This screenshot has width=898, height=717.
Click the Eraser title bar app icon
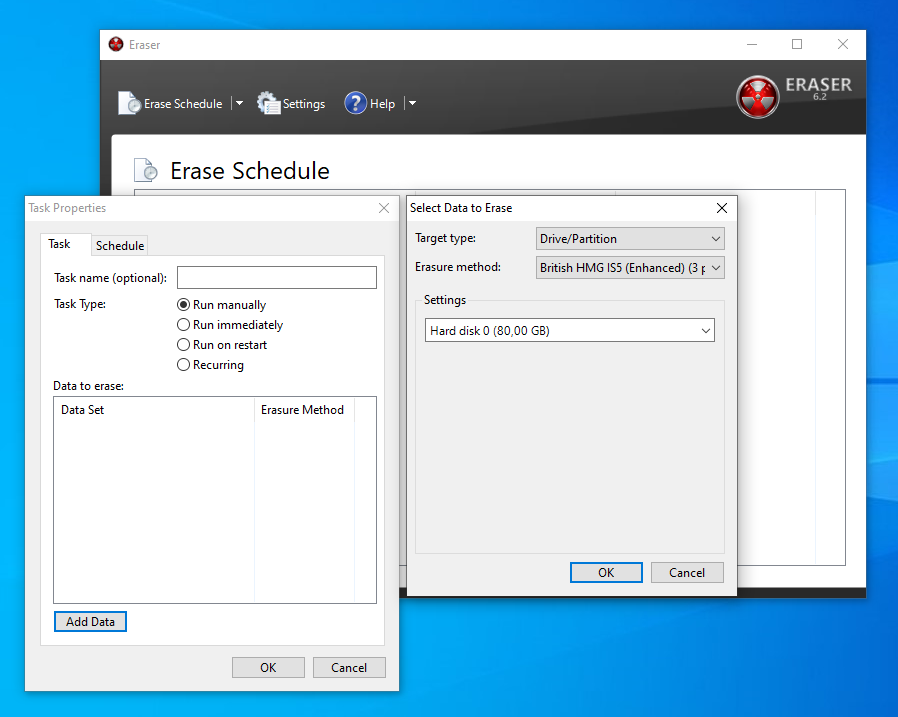point(116,44)
